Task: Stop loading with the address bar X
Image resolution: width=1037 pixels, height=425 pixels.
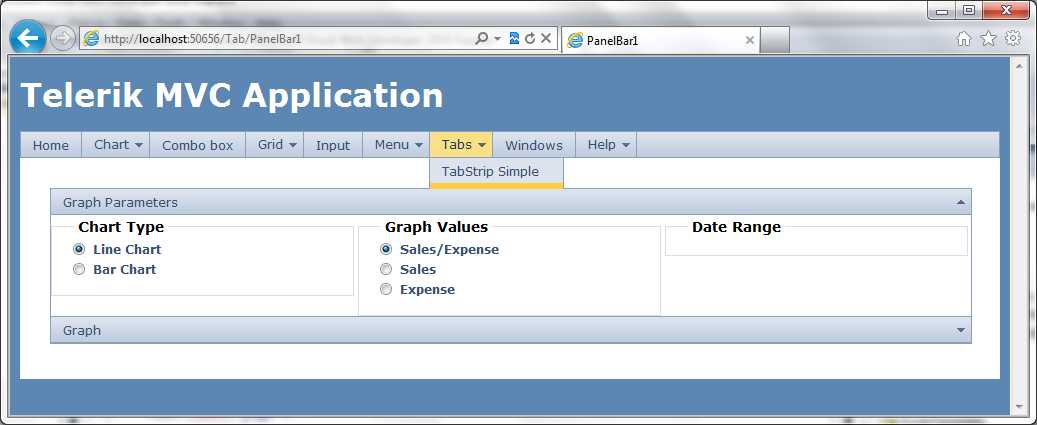Action: [546, 39]
